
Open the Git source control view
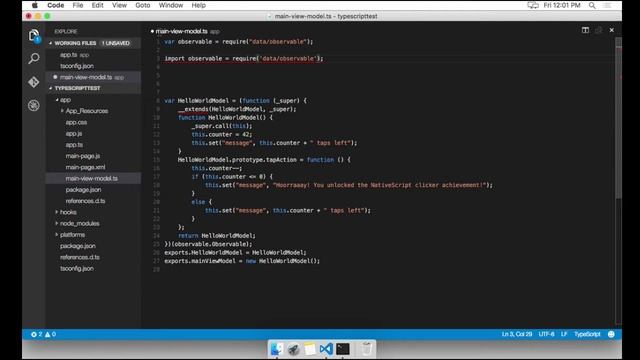coord(34,82)
